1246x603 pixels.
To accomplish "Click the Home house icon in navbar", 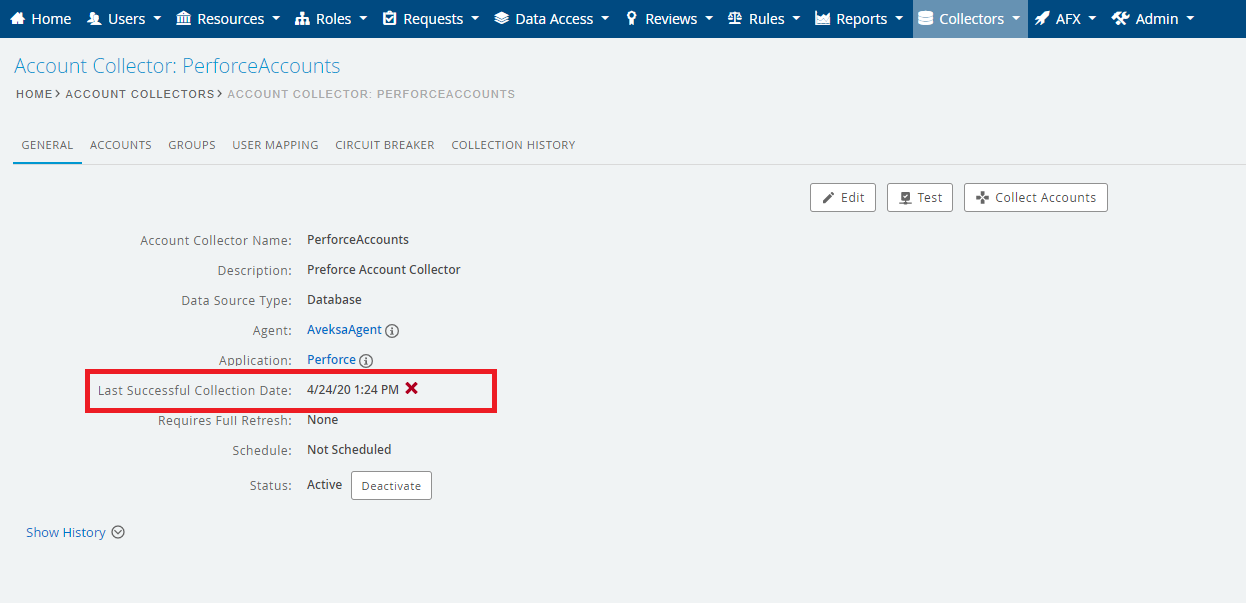I will click(x=17, y=19).
